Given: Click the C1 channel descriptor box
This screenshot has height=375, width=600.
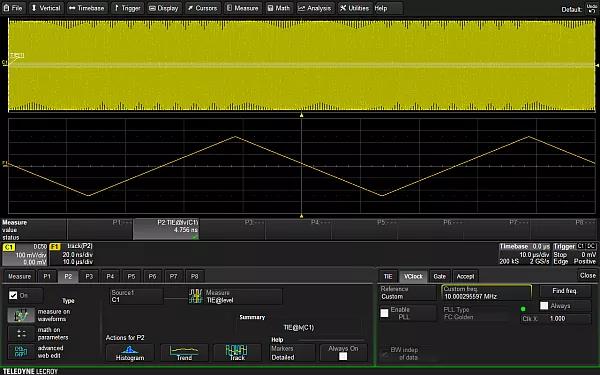Looking at the screenshot, I should click(25, 254).
